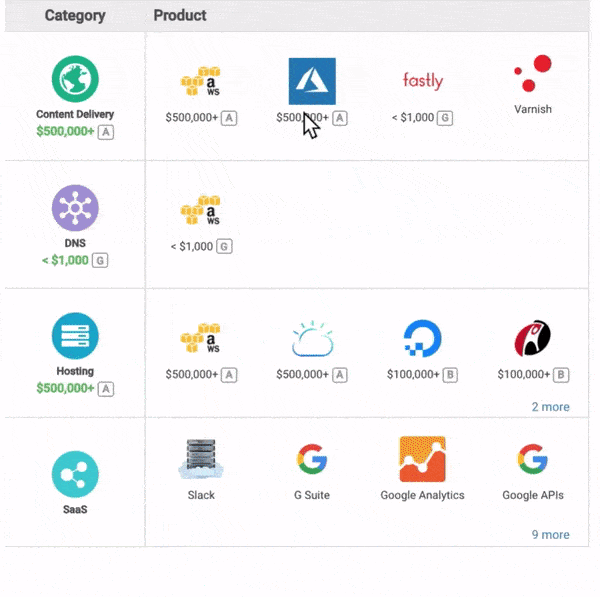Click $500,000+ spend under IBM Cloud
This screenshot has height=597, width=600.
click(302, 374)
